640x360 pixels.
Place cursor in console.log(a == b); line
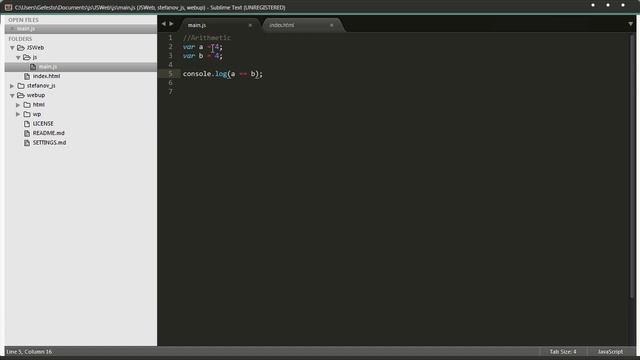click(223, 74)
